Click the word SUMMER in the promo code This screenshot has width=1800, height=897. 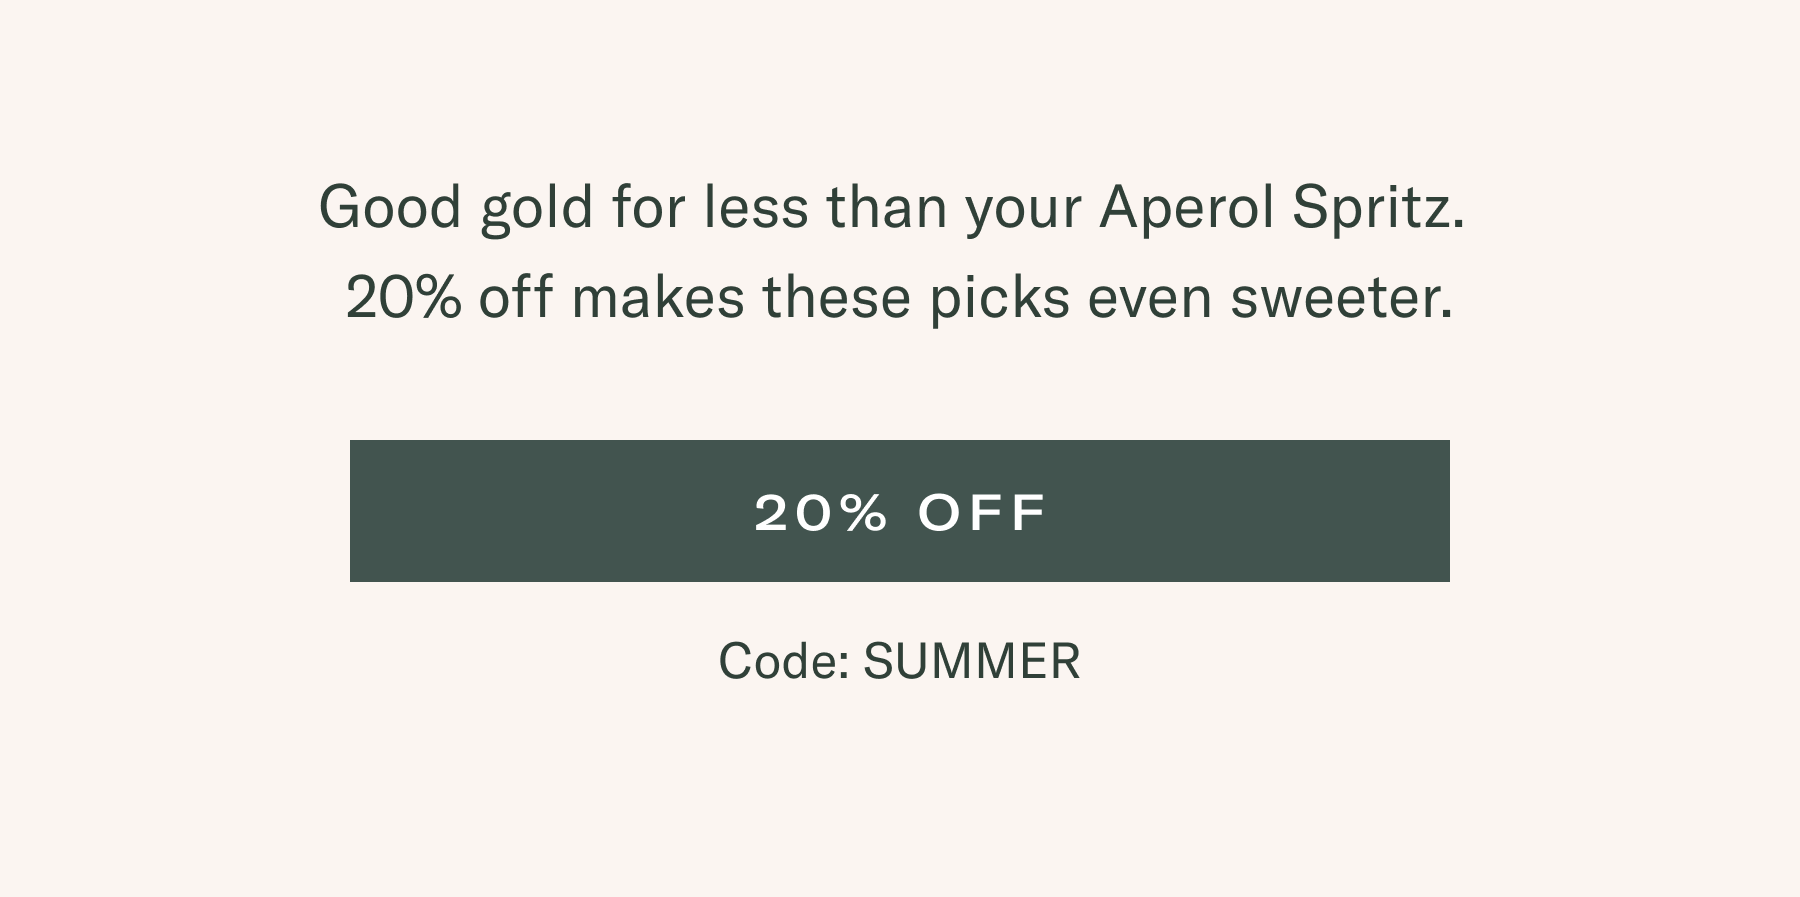click(972, 661)
